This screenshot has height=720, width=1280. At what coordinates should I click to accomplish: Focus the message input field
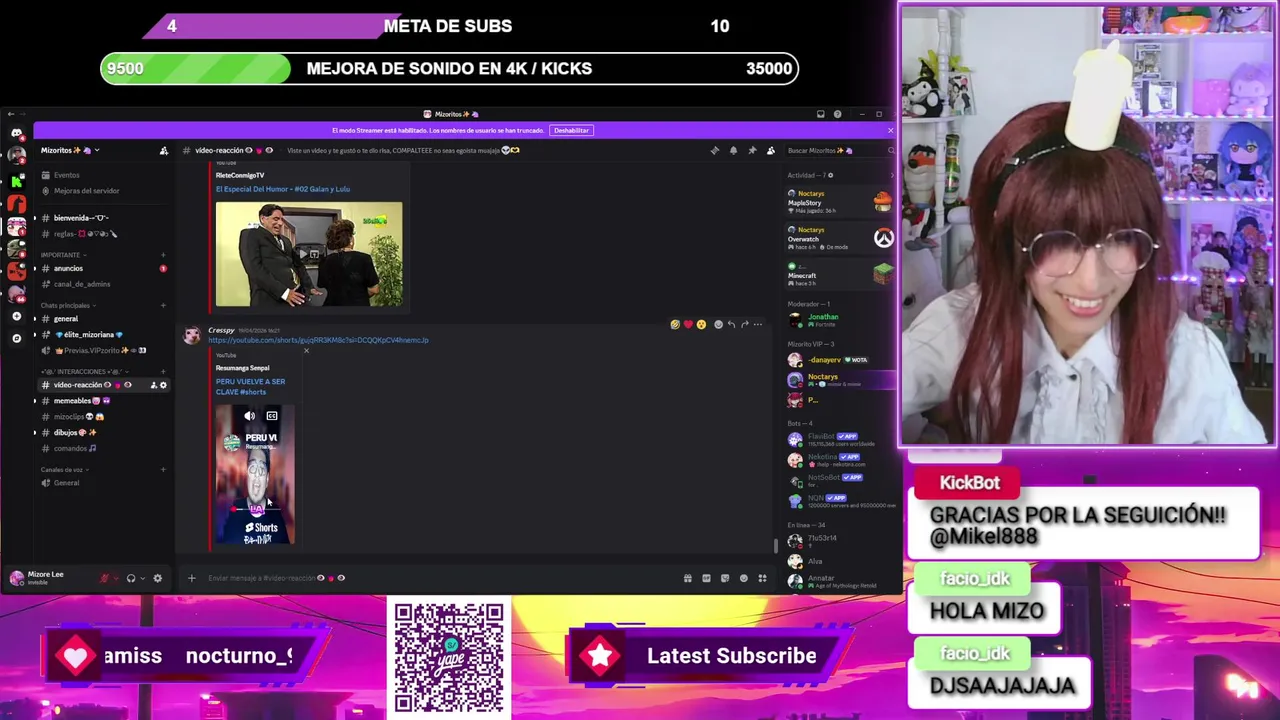click(440, 578)
